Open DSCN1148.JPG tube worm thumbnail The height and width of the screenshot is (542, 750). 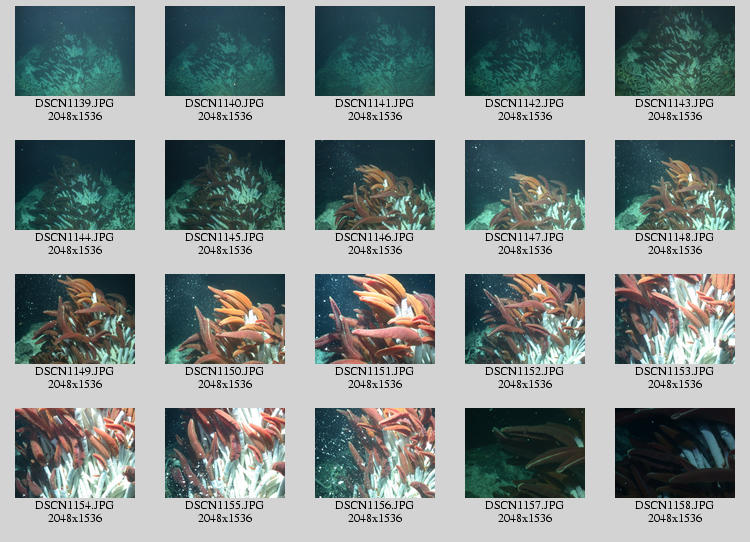tap(675, 185)
